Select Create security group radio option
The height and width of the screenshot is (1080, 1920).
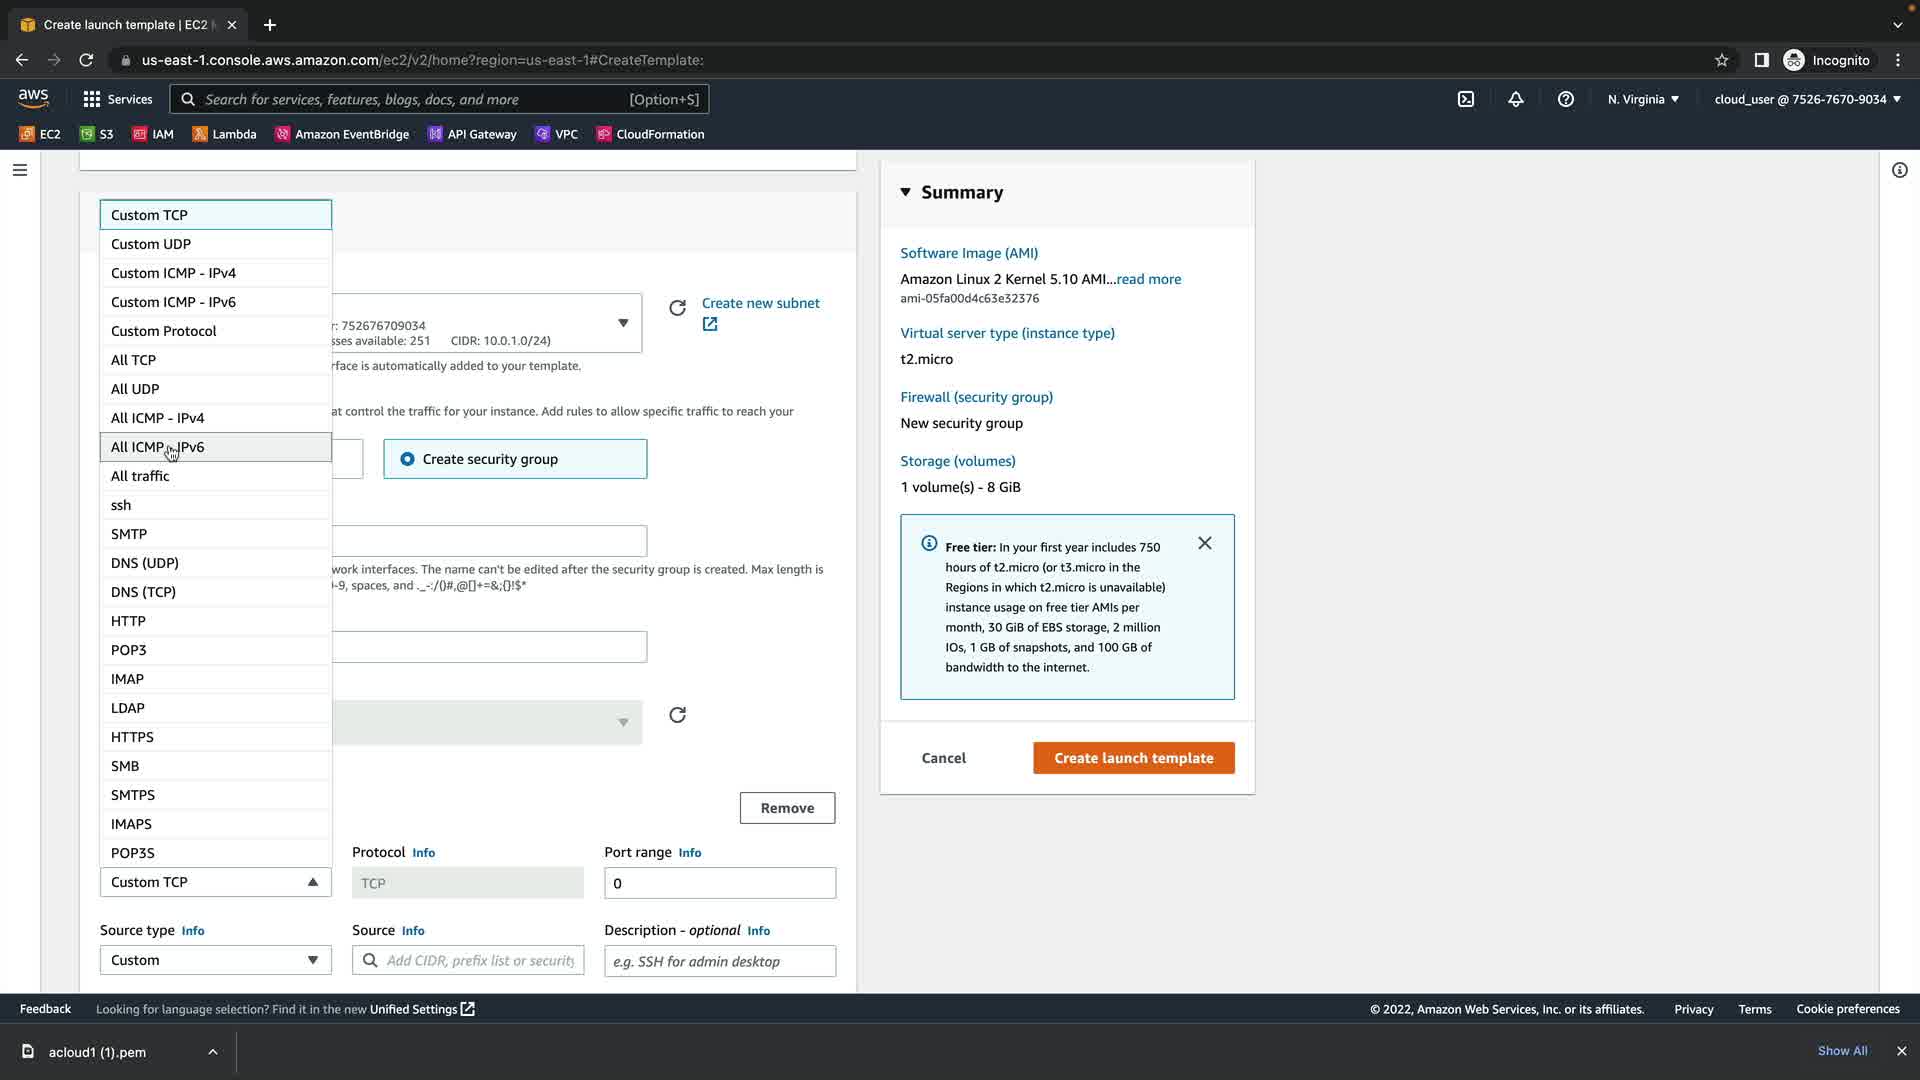pyautogui.click(x=408, y=459)
